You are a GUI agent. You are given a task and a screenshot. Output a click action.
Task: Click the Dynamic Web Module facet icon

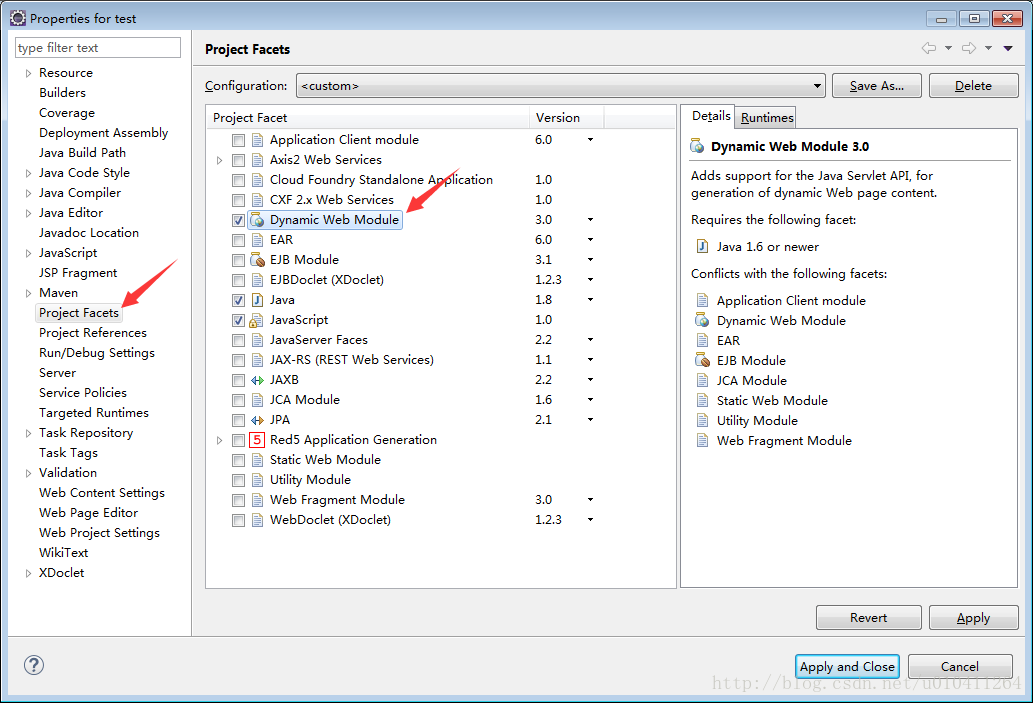257,220
